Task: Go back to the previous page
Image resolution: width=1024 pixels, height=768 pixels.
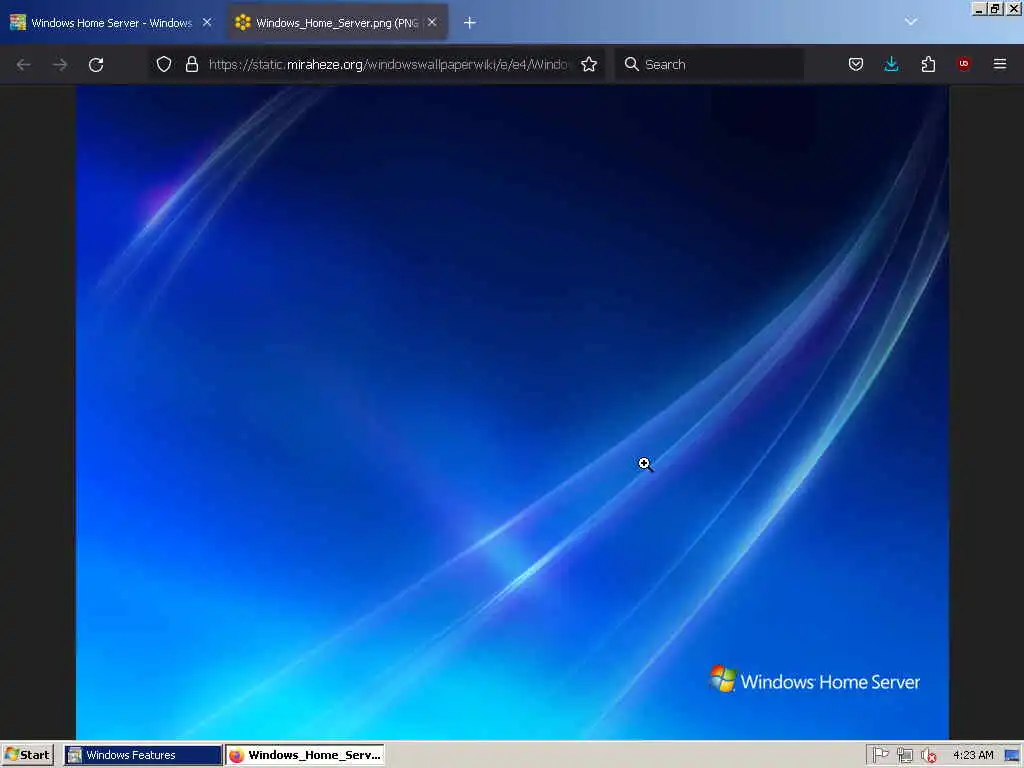Action: pos(24,64)
